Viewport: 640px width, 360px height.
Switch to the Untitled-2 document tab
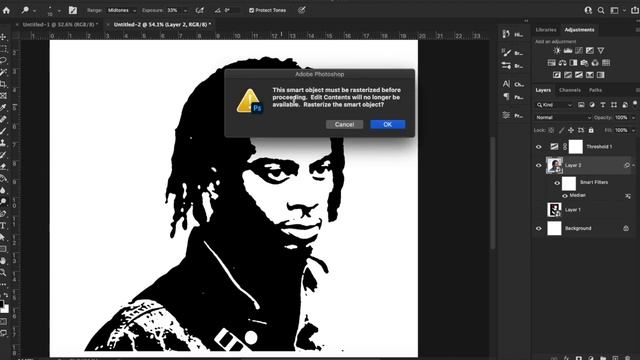tap(162, 24)
